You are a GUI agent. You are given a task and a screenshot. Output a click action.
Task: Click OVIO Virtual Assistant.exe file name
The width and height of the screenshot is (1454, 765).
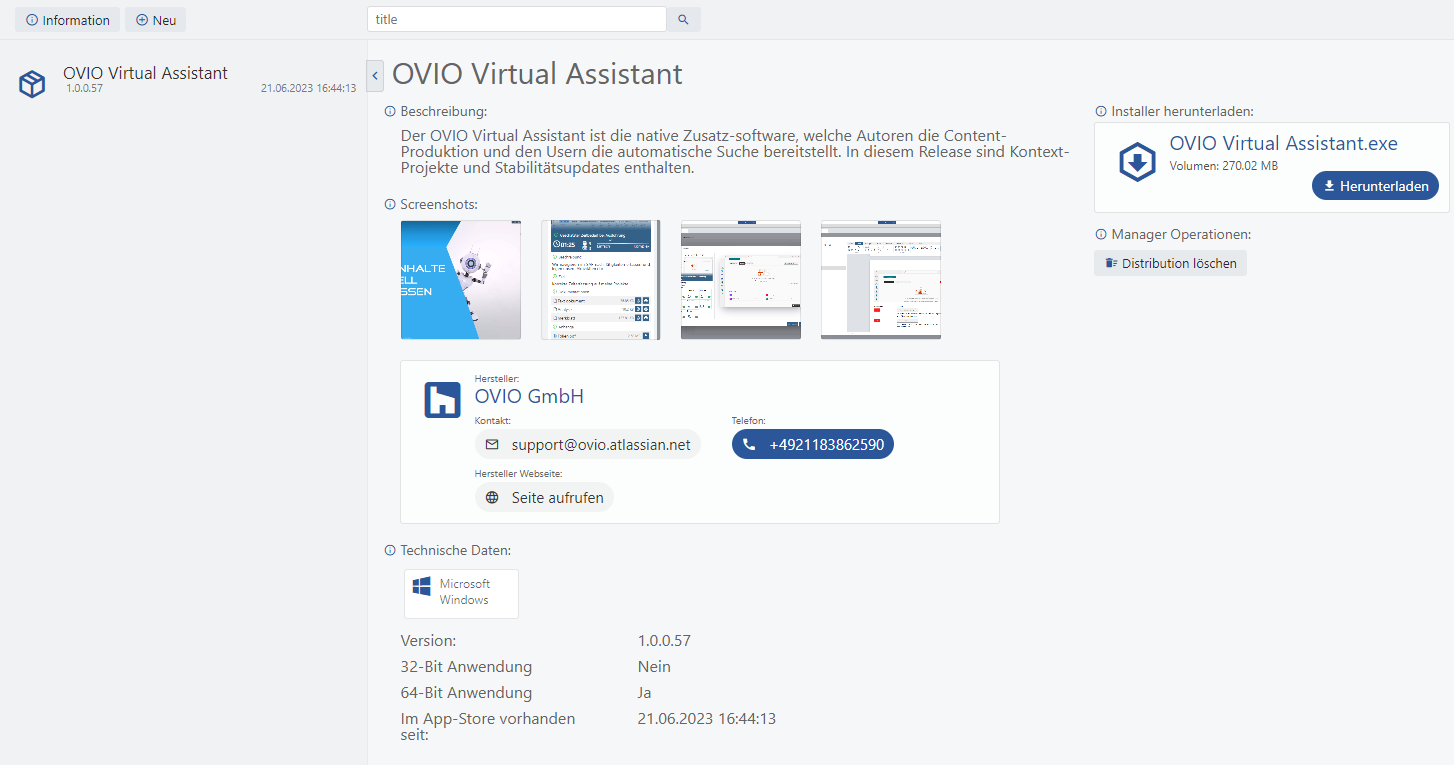(x=1283, y=143)
